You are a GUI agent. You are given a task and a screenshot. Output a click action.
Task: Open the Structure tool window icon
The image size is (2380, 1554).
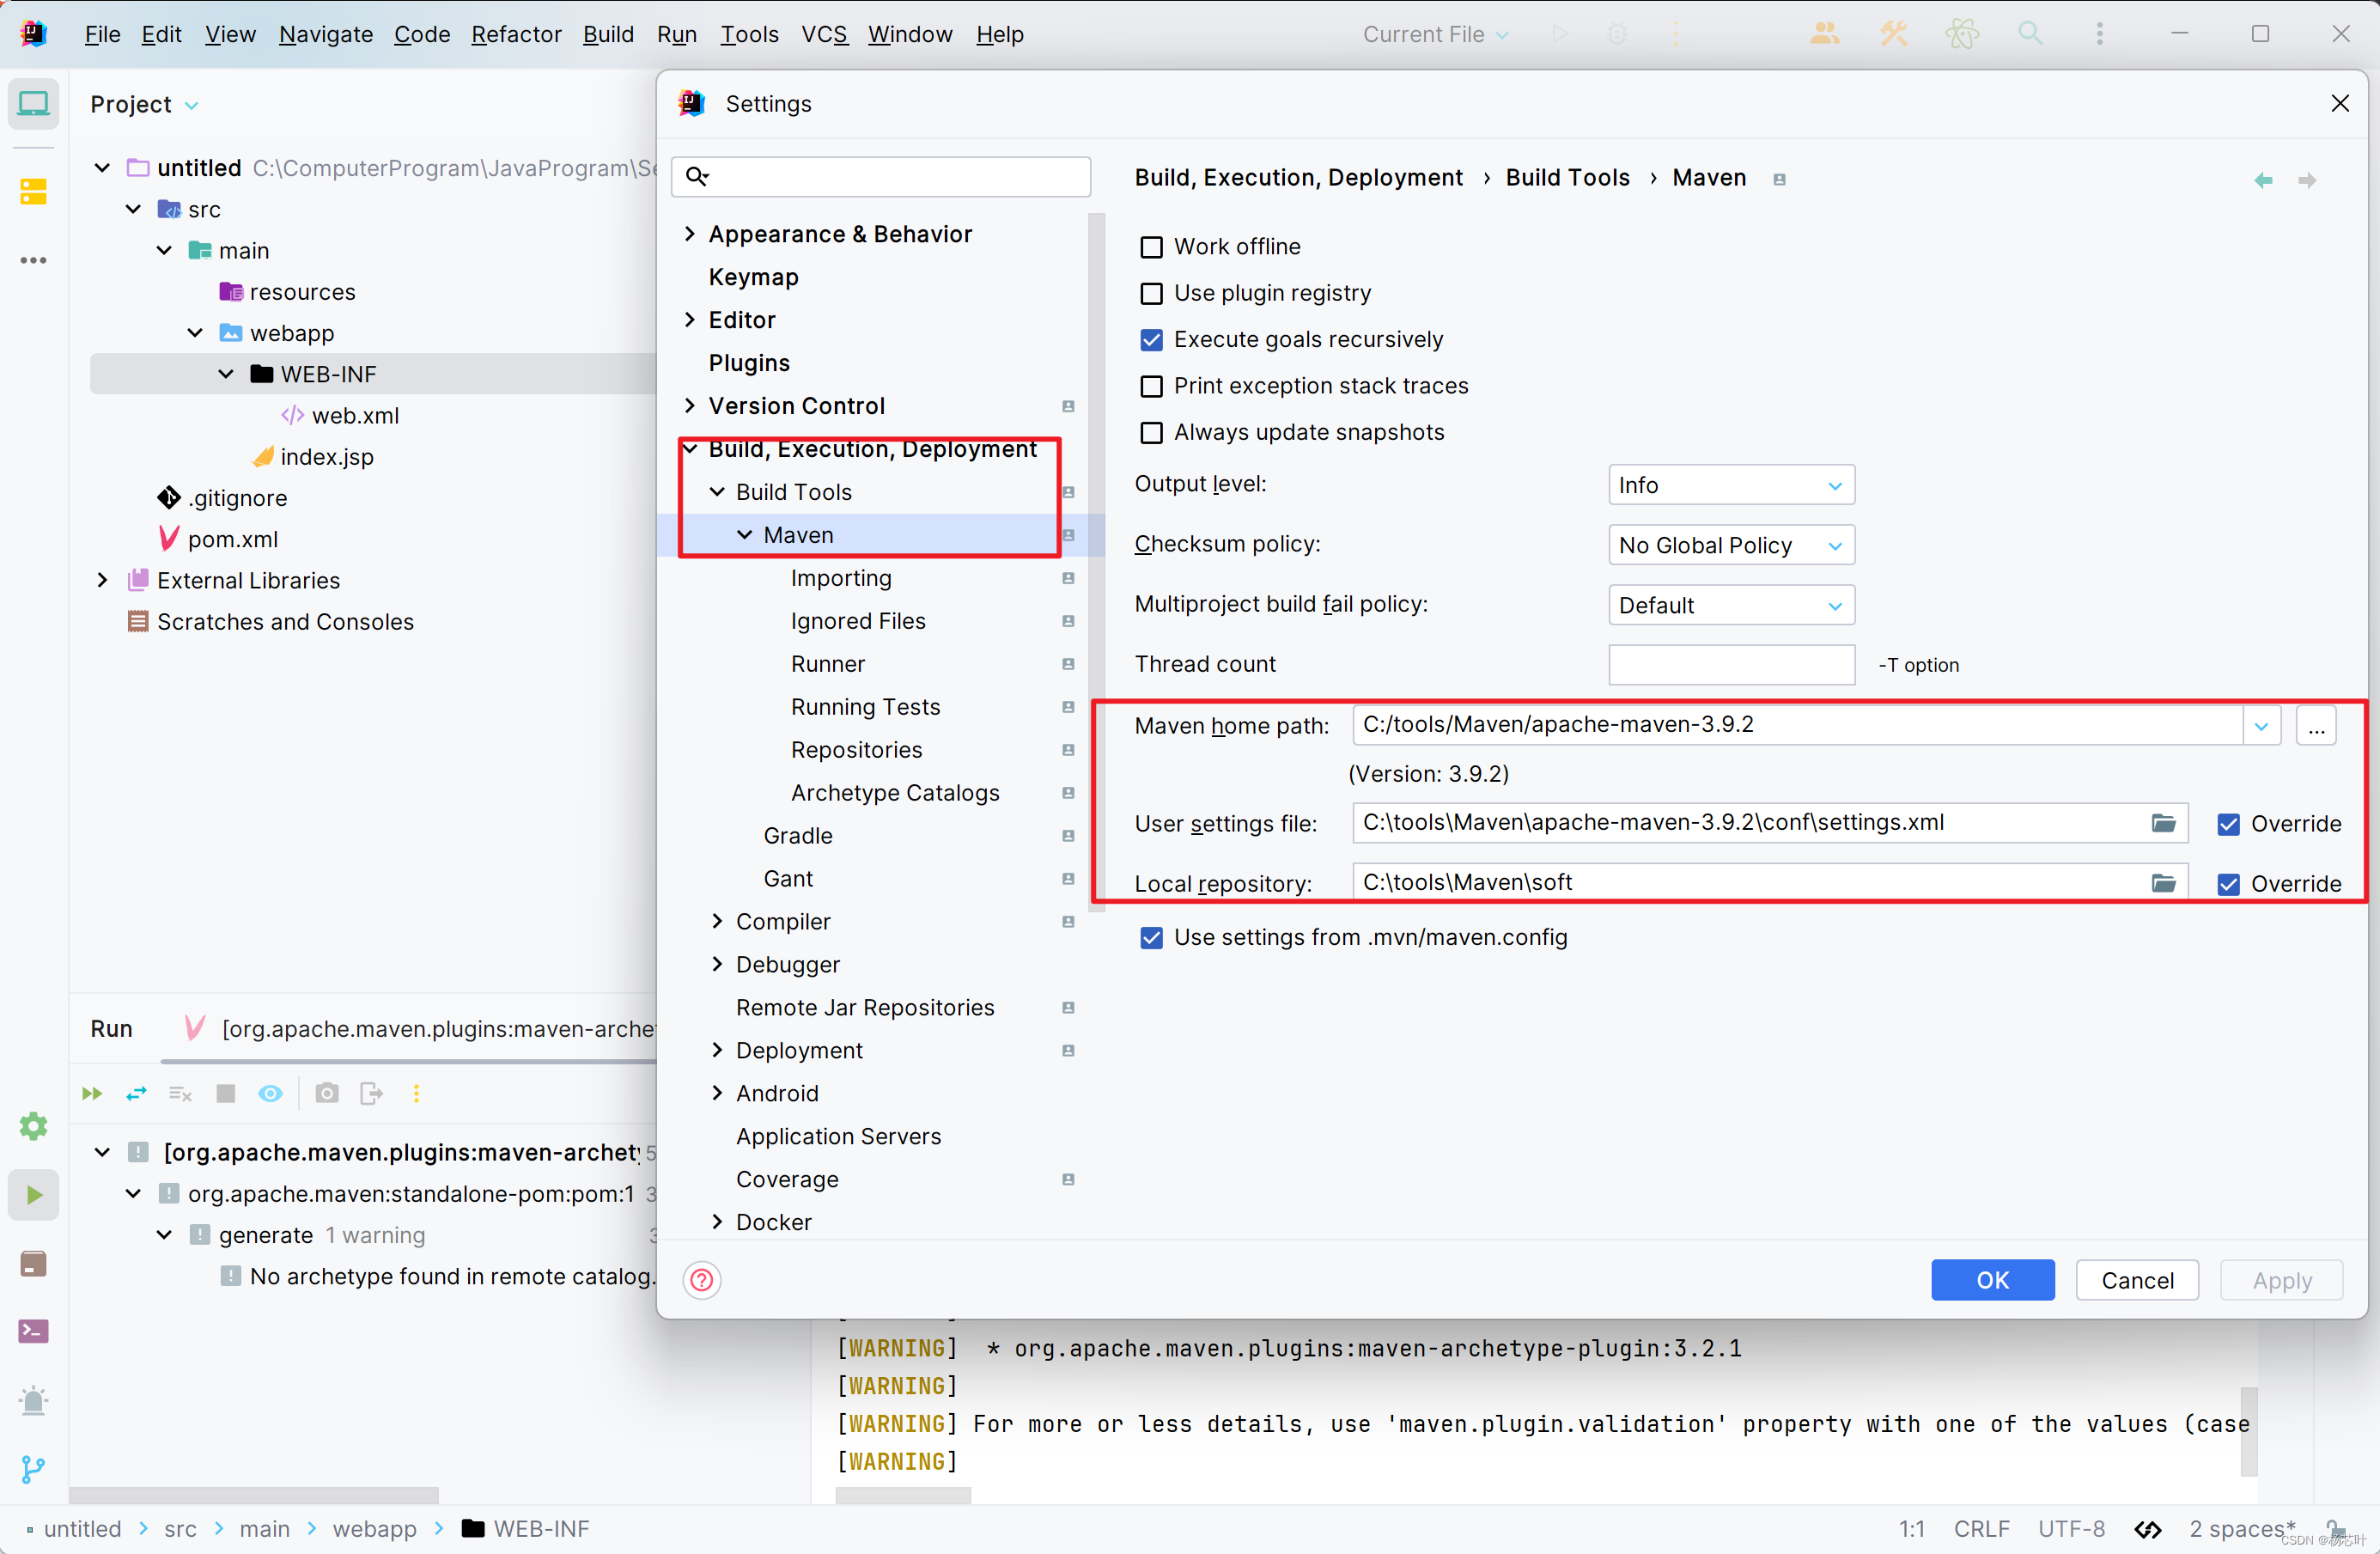[x=33, y=191]
